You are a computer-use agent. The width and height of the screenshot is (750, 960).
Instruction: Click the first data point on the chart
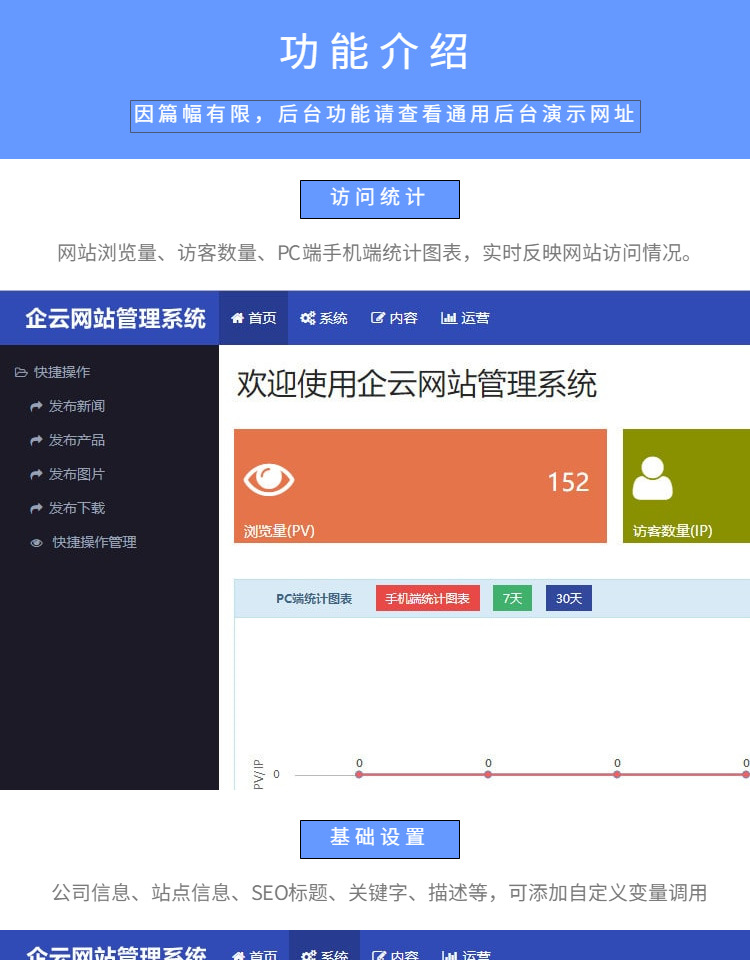359,774
